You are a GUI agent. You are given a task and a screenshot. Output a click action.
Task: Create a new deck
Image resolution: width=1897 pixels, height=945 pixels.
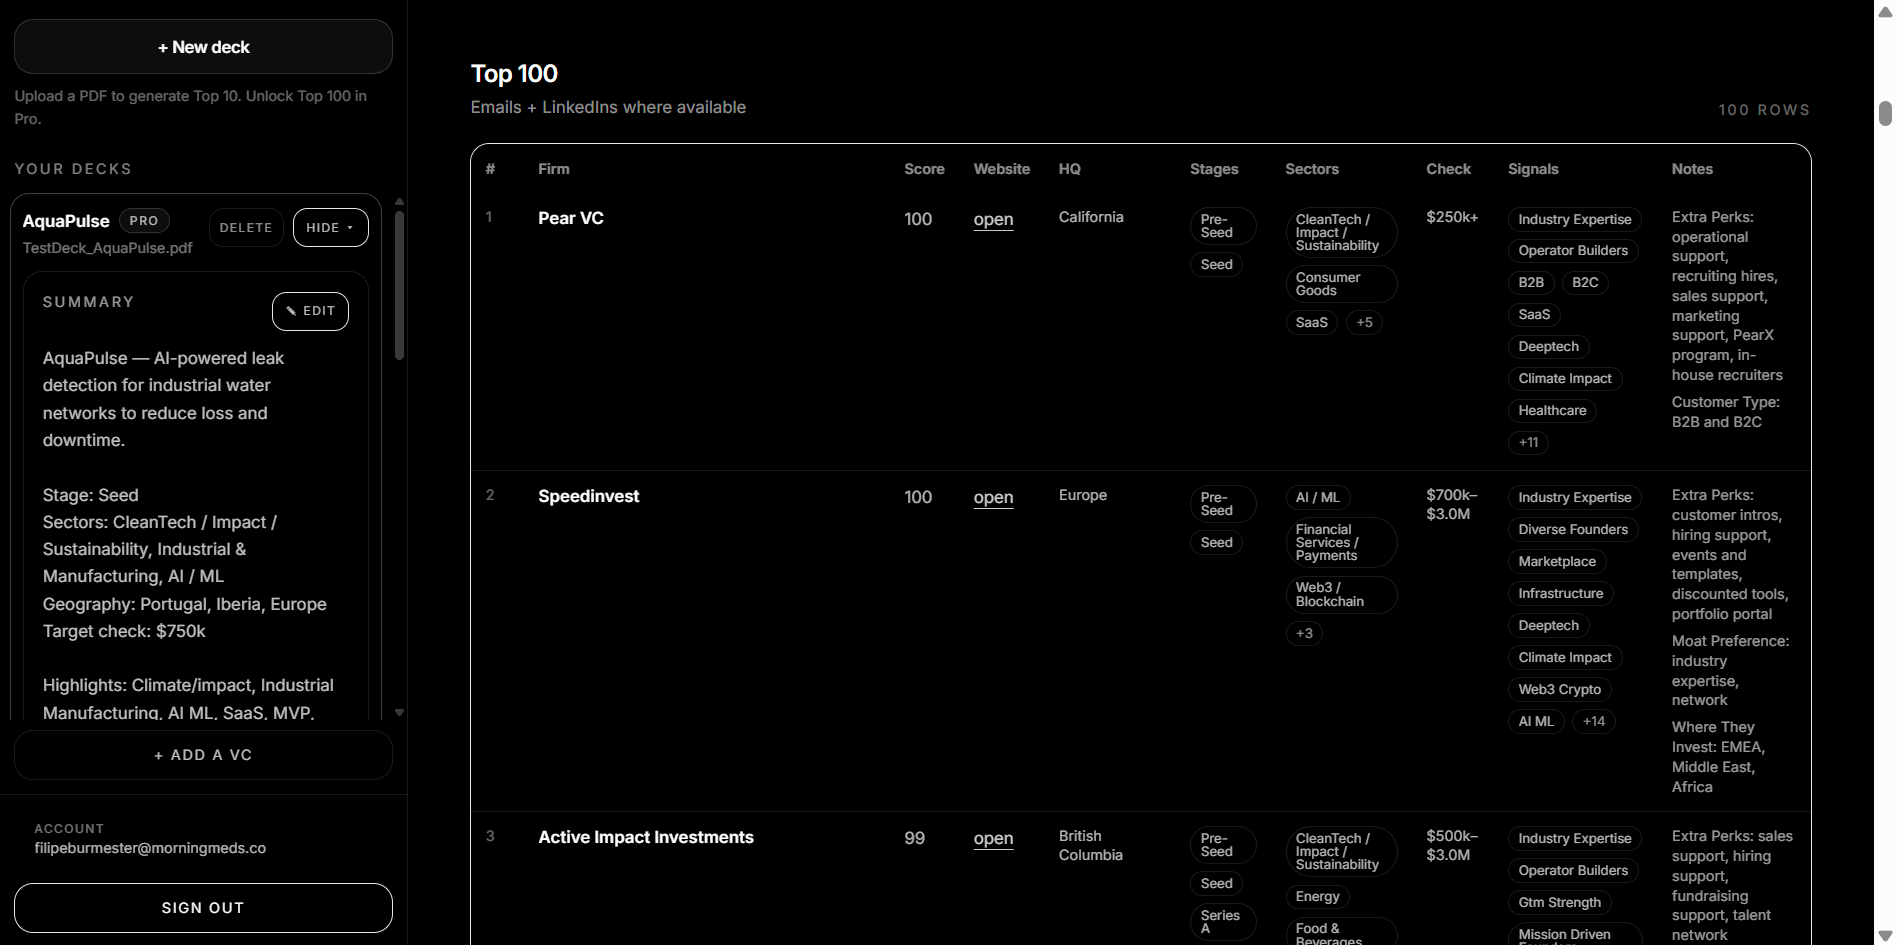202,46
